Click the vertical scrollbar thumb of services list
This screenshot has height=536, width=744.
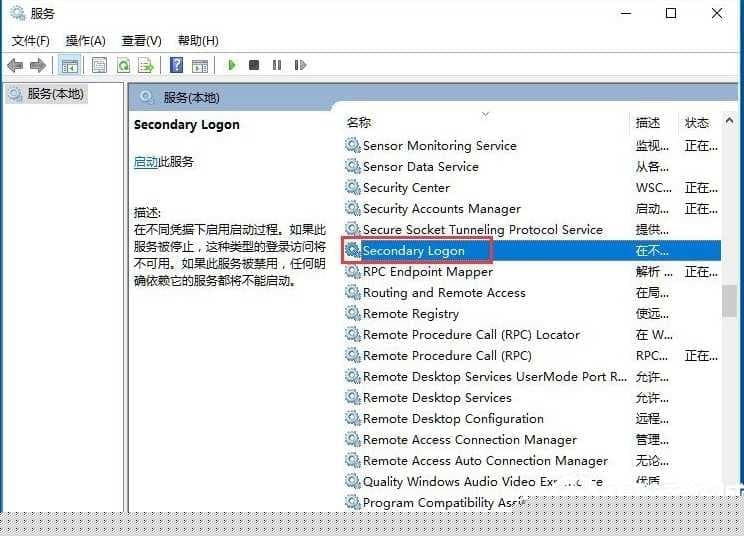(x=729, y=301)
